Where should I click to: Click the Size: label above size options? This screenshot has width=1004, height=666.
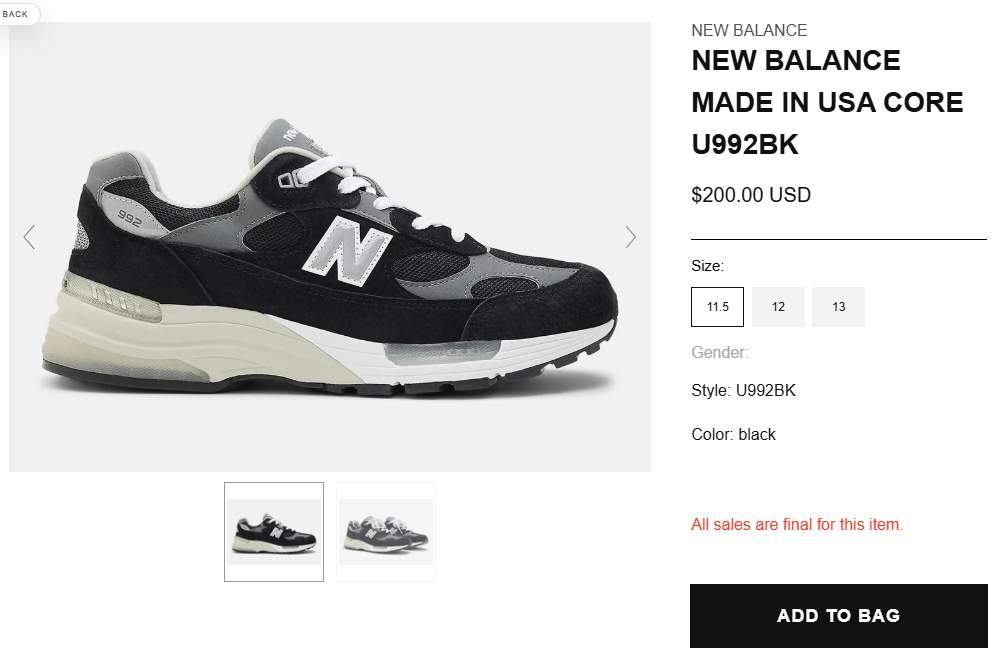pyautogui.click(x=708, y=266)
